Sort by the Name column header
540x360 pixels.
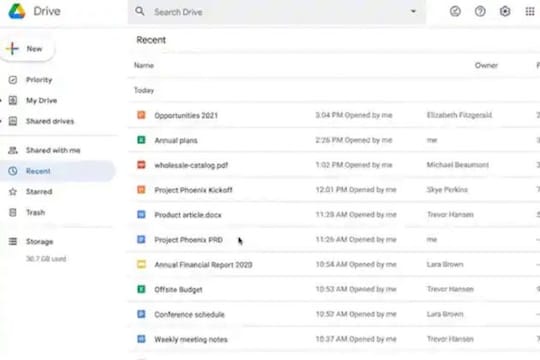[144, 65]
